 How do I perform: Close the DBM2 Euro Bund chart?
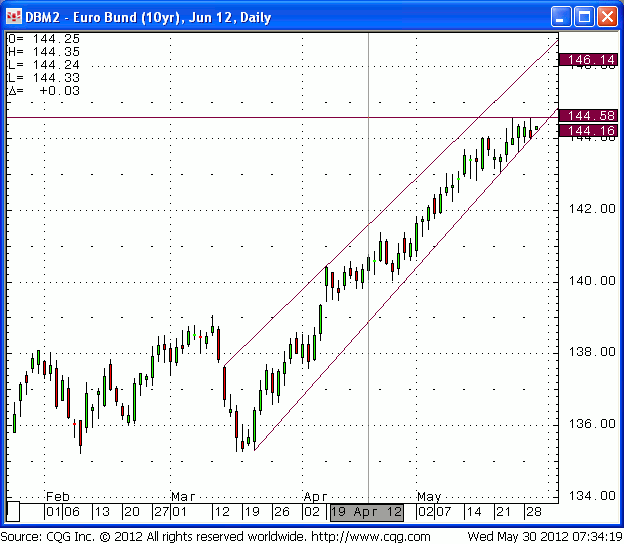608,17
